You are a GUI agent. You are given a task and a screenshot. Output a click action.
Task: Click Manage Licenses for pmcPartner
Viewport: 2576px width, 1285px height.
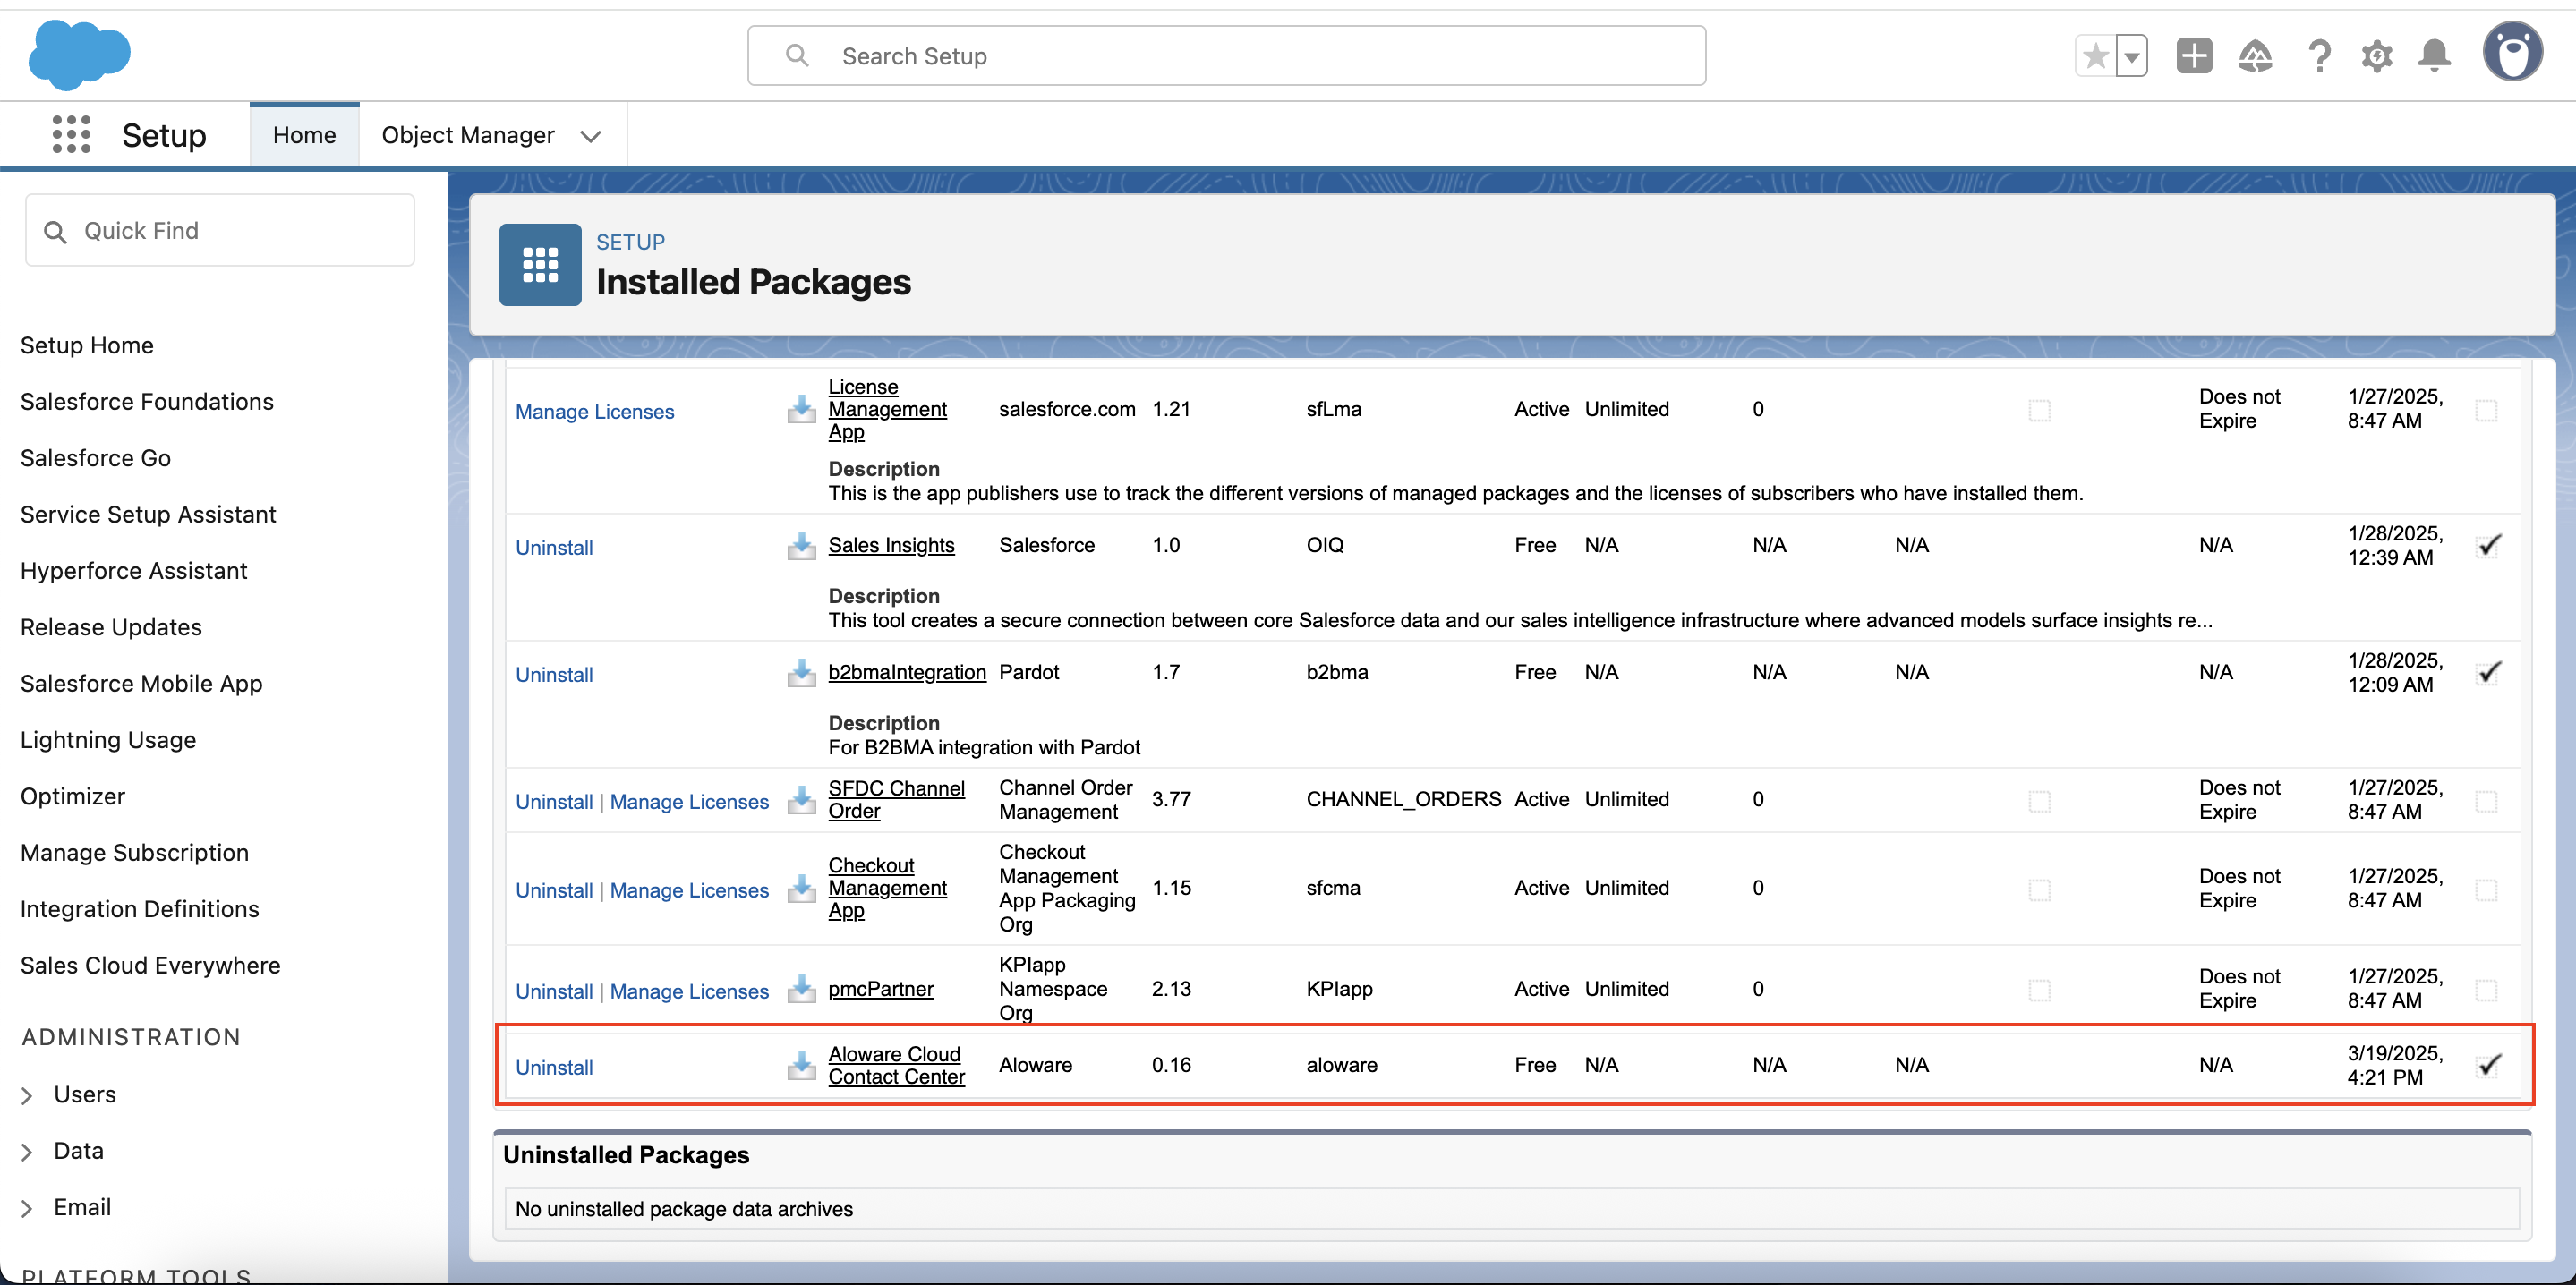689,992
